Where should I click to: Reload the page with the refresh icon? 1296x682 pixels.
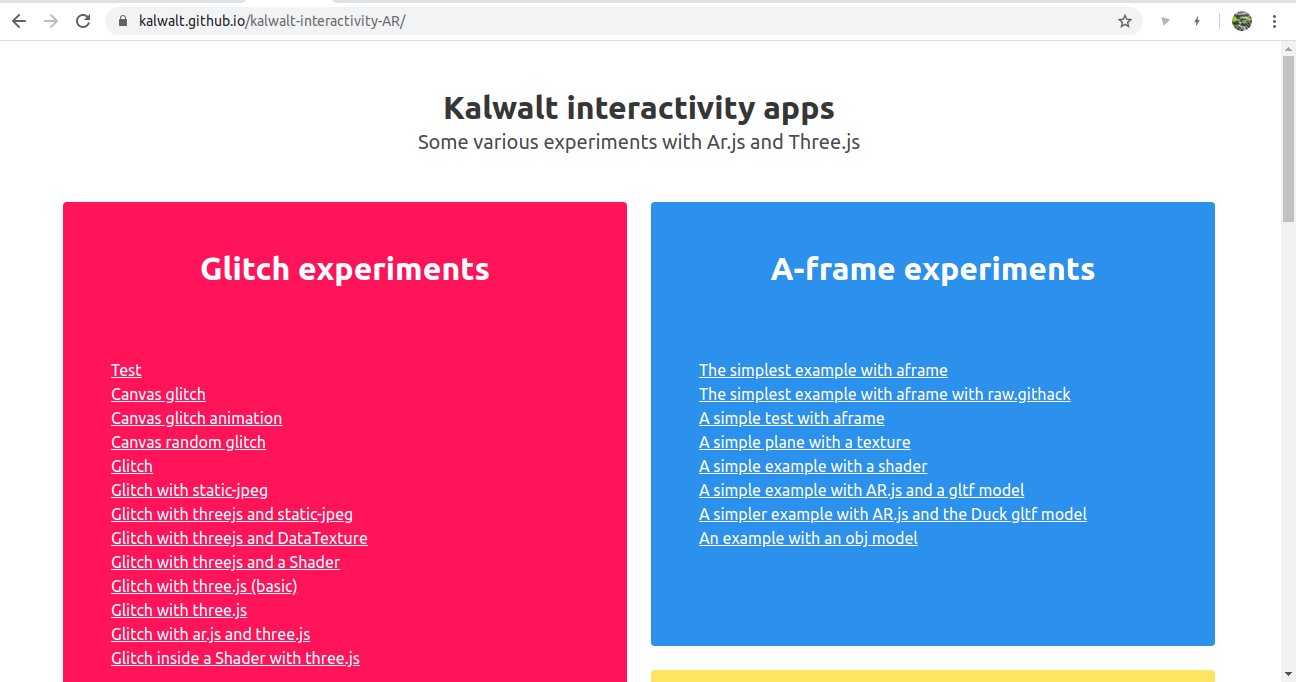tap(84, 21)
